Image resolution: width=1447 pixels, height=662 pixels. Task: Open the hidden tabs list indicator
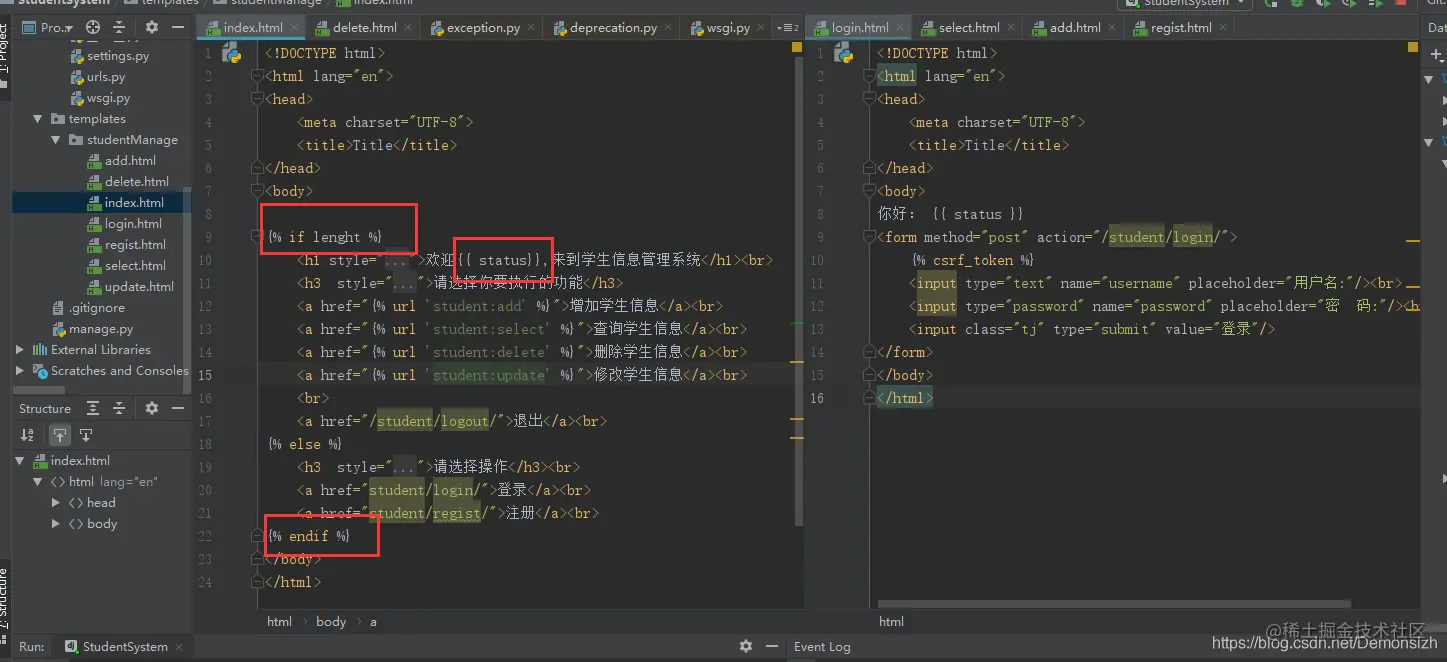click(788, 28)
